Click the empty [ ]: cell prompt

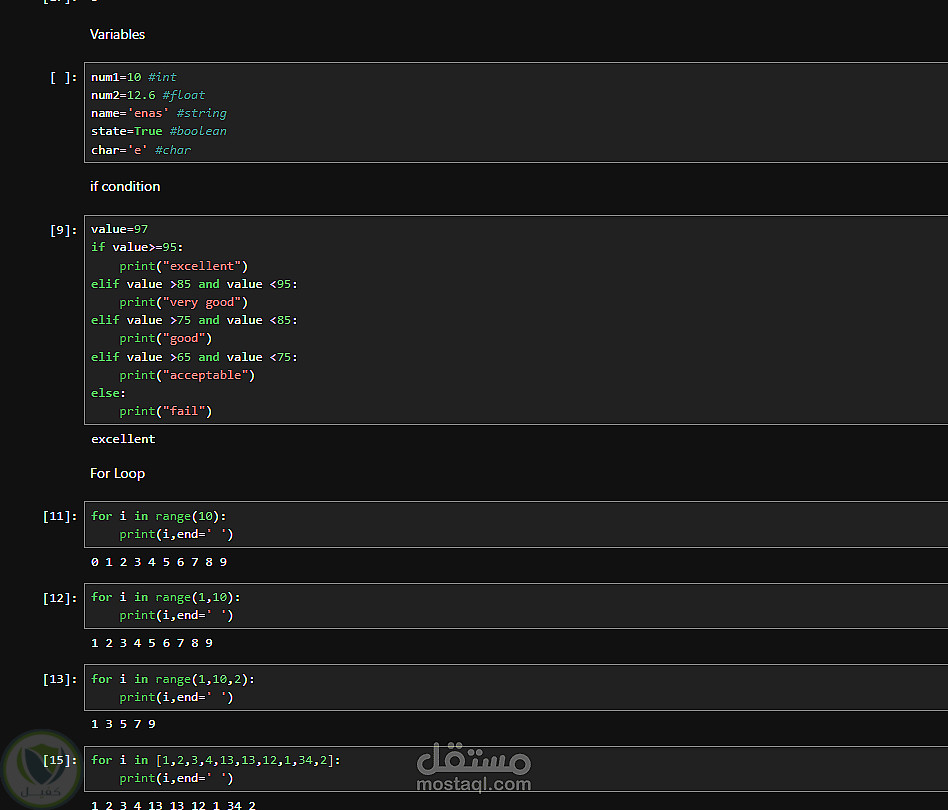63,77
